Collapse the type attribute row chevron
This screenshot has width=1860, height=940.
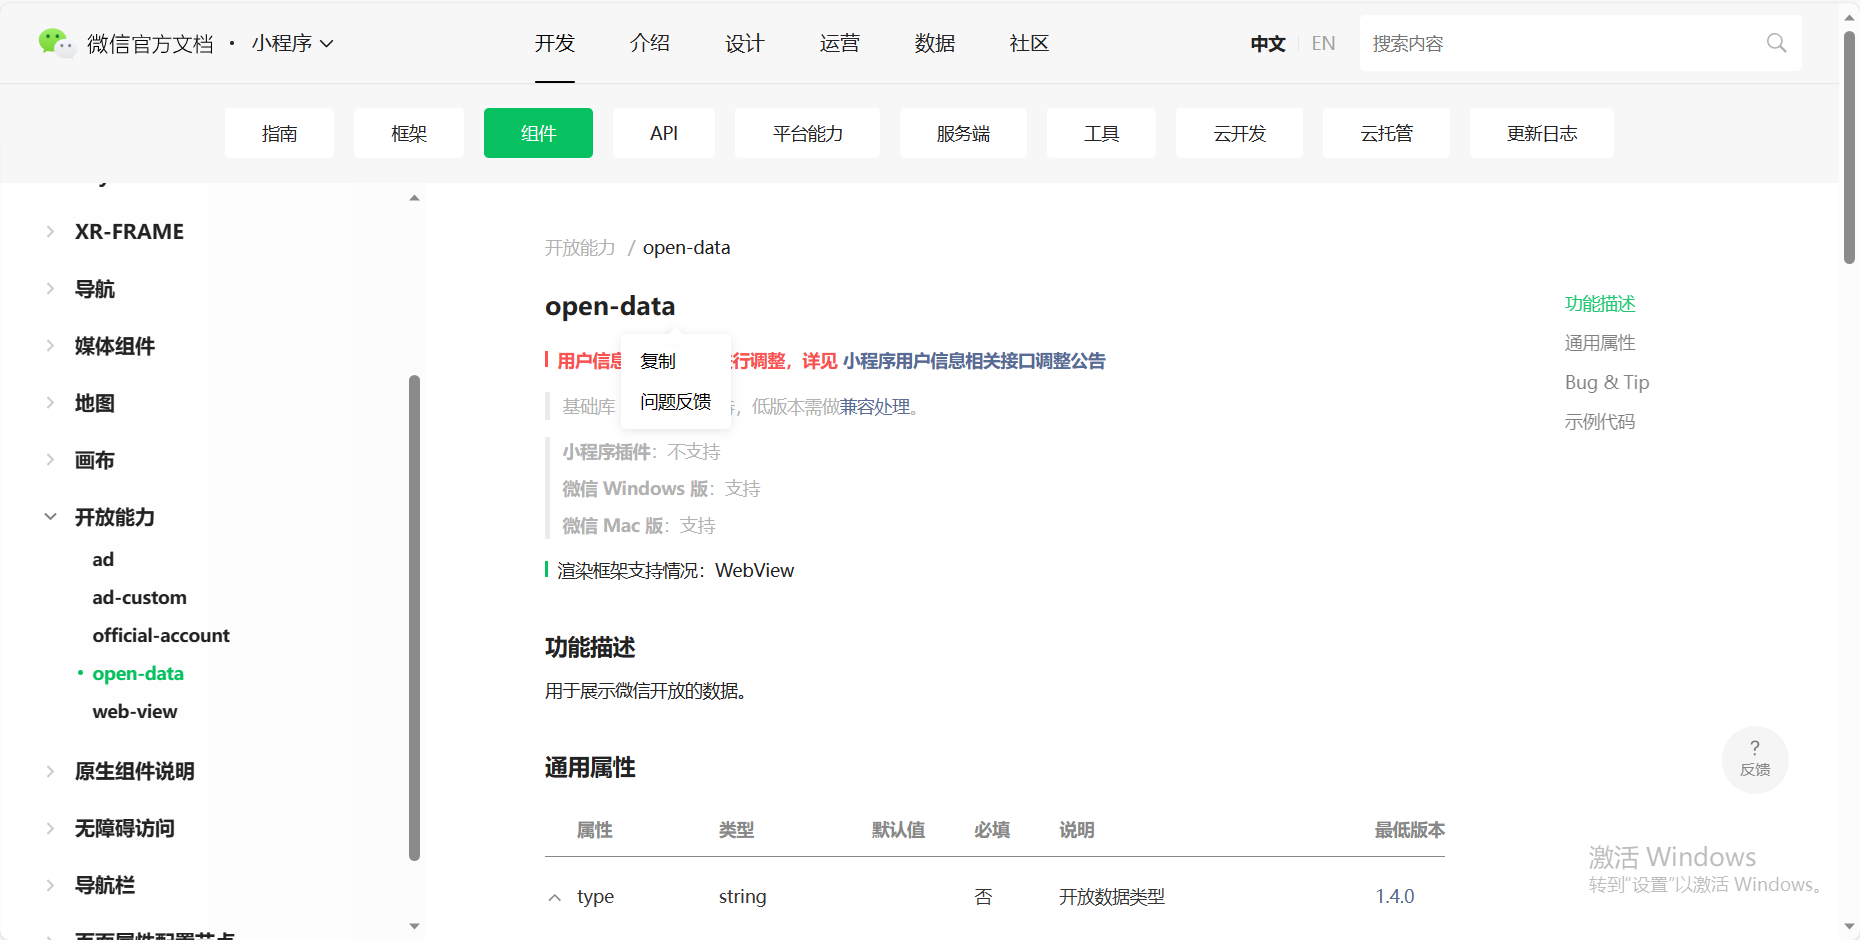click(x=555, y=897)
